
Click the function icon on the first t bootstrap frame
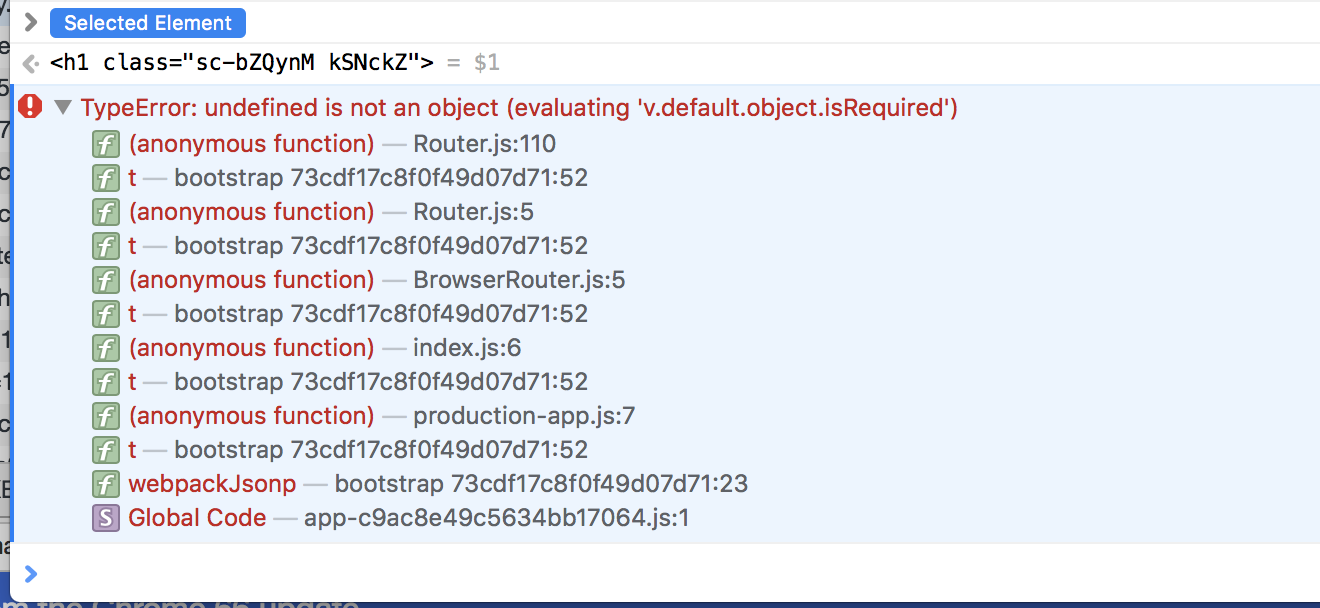point(105,178)
